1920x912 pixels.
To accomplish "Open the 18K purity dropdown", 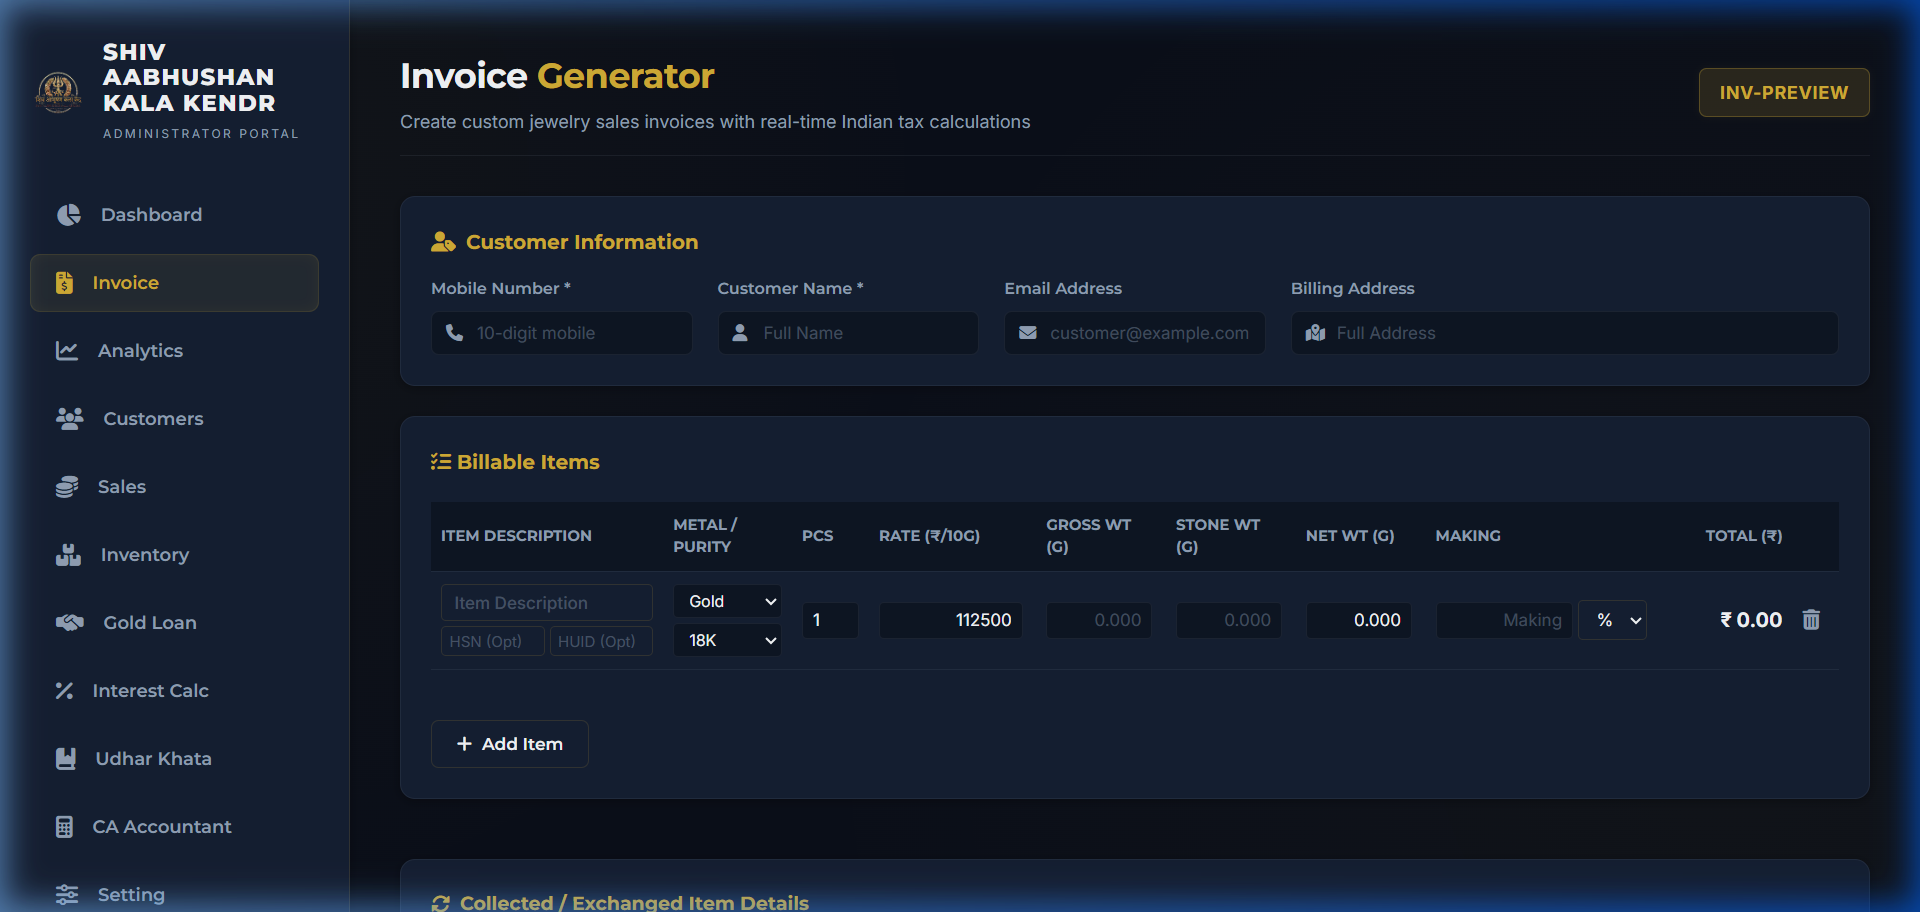I will (727, 640).
